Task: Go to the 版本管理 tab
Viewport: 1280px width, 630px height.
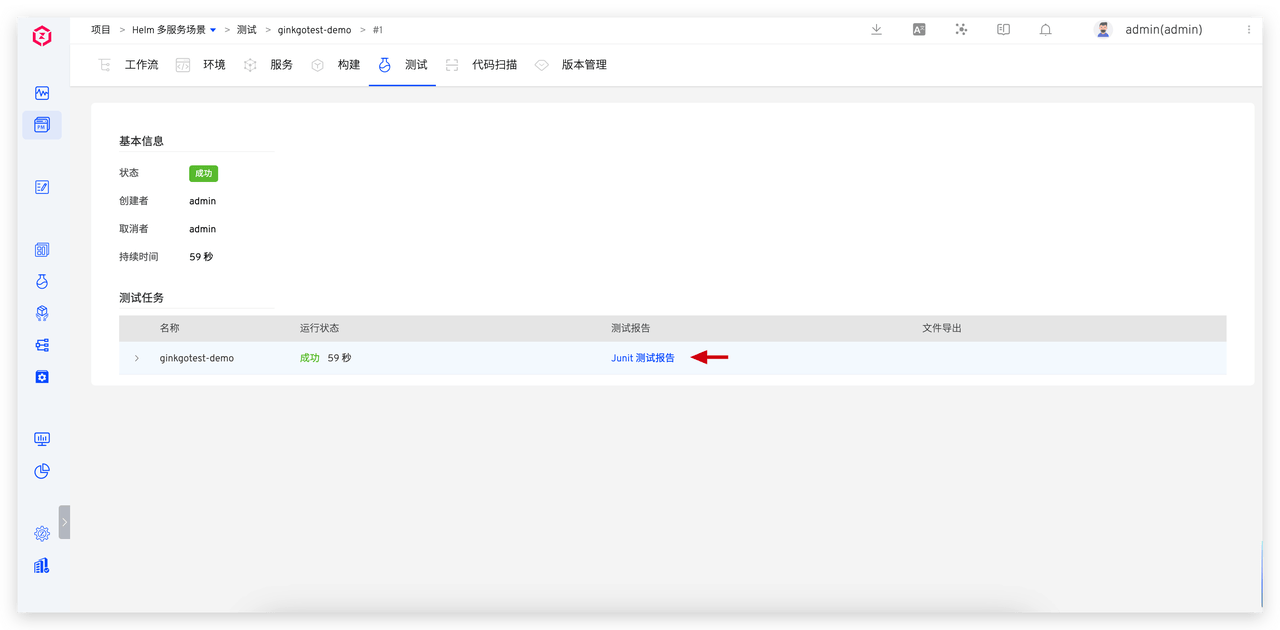Action: [583, 65]
